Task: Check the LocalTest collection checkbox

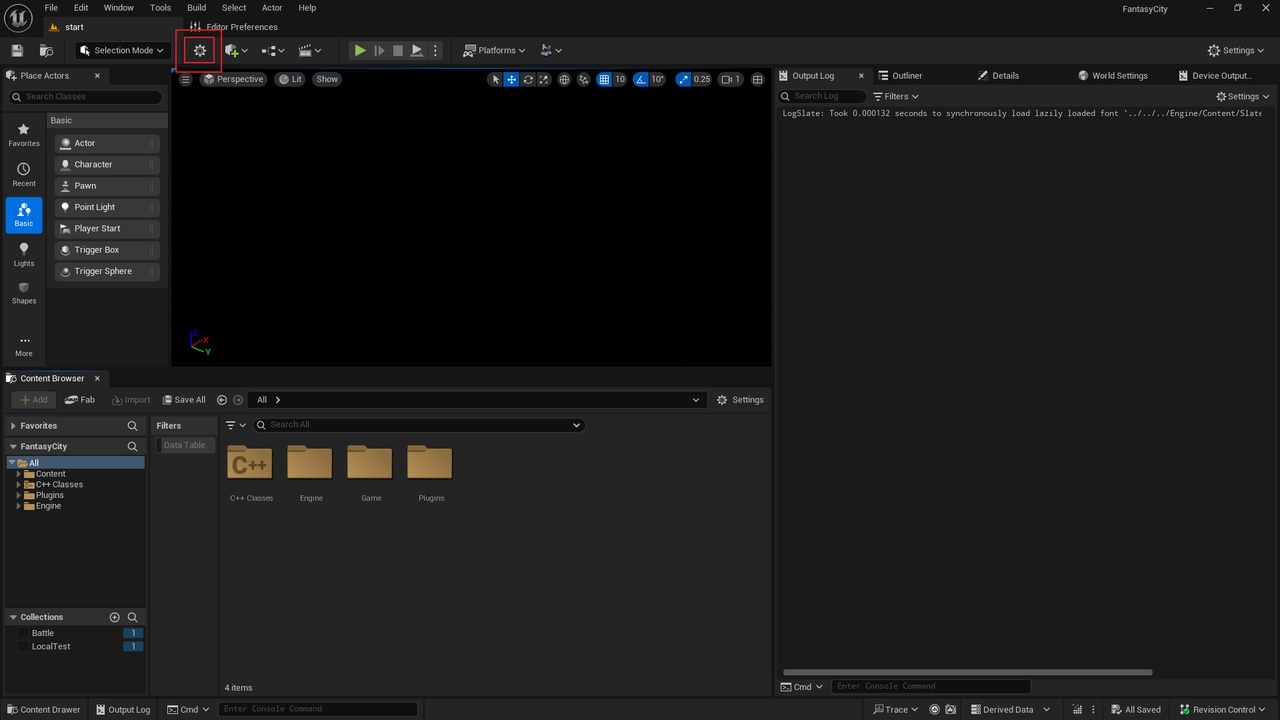Action: 24,647
